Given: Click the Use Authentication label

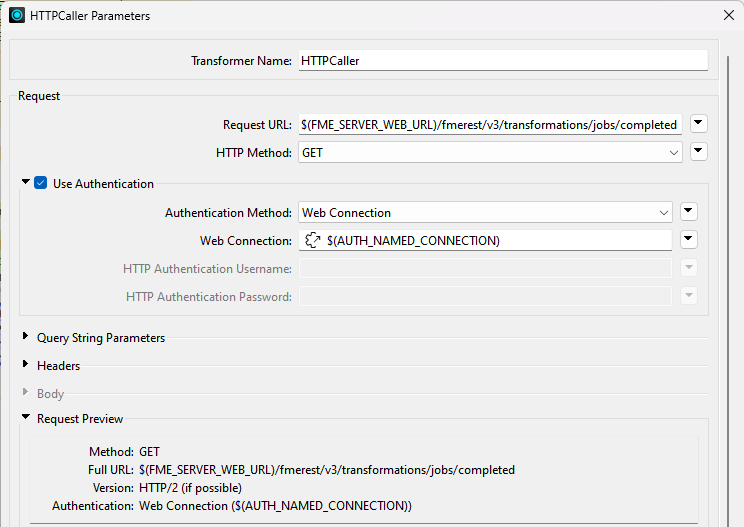Looking at the screenshot, I should pos(103,184).
